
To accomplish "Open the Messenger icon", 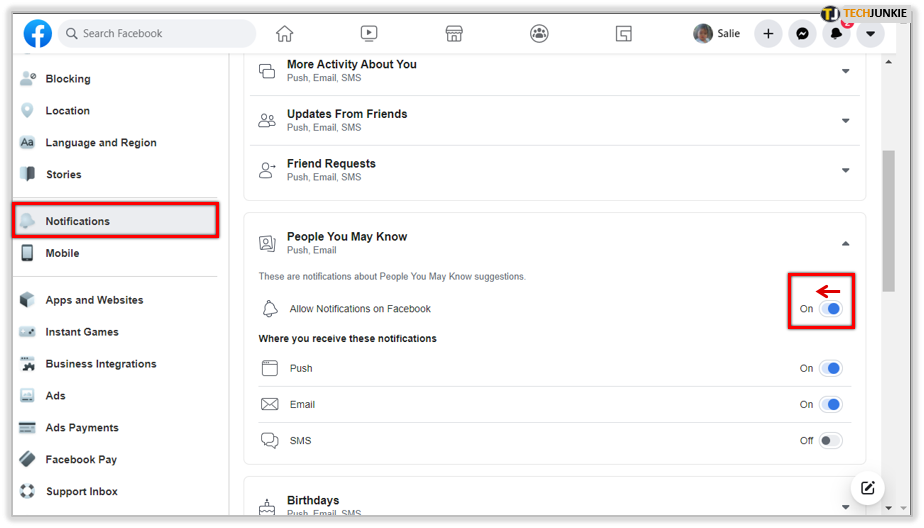I will click(802, 34).
